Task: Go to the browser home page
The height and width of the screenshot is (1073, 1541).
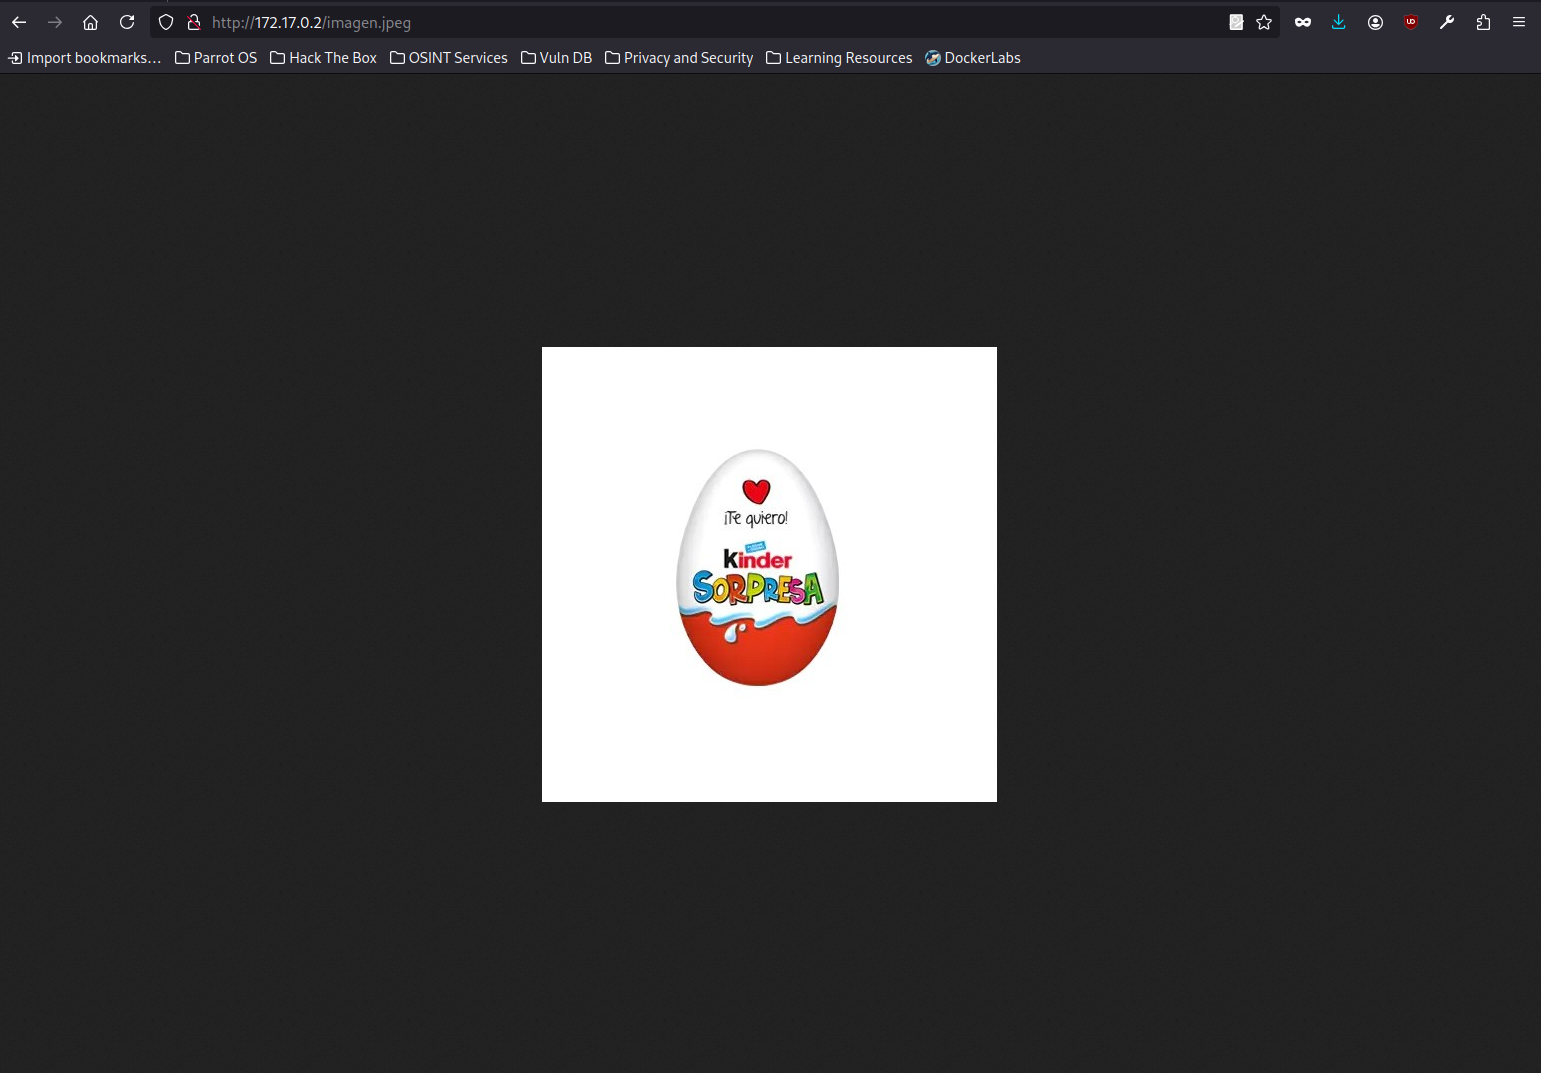Action: tap(90, 22)
